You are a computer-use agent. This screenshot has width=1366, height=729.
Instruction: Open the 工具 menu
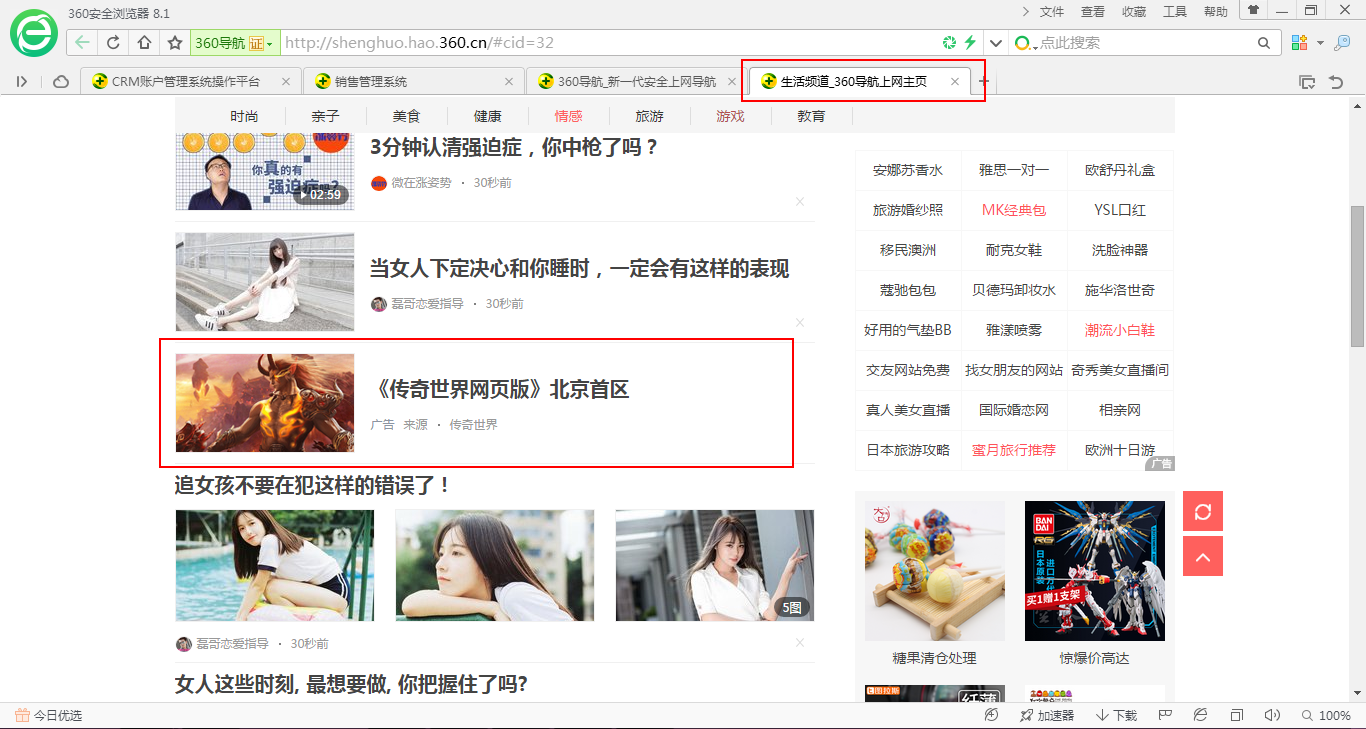tap(1174, 12)
